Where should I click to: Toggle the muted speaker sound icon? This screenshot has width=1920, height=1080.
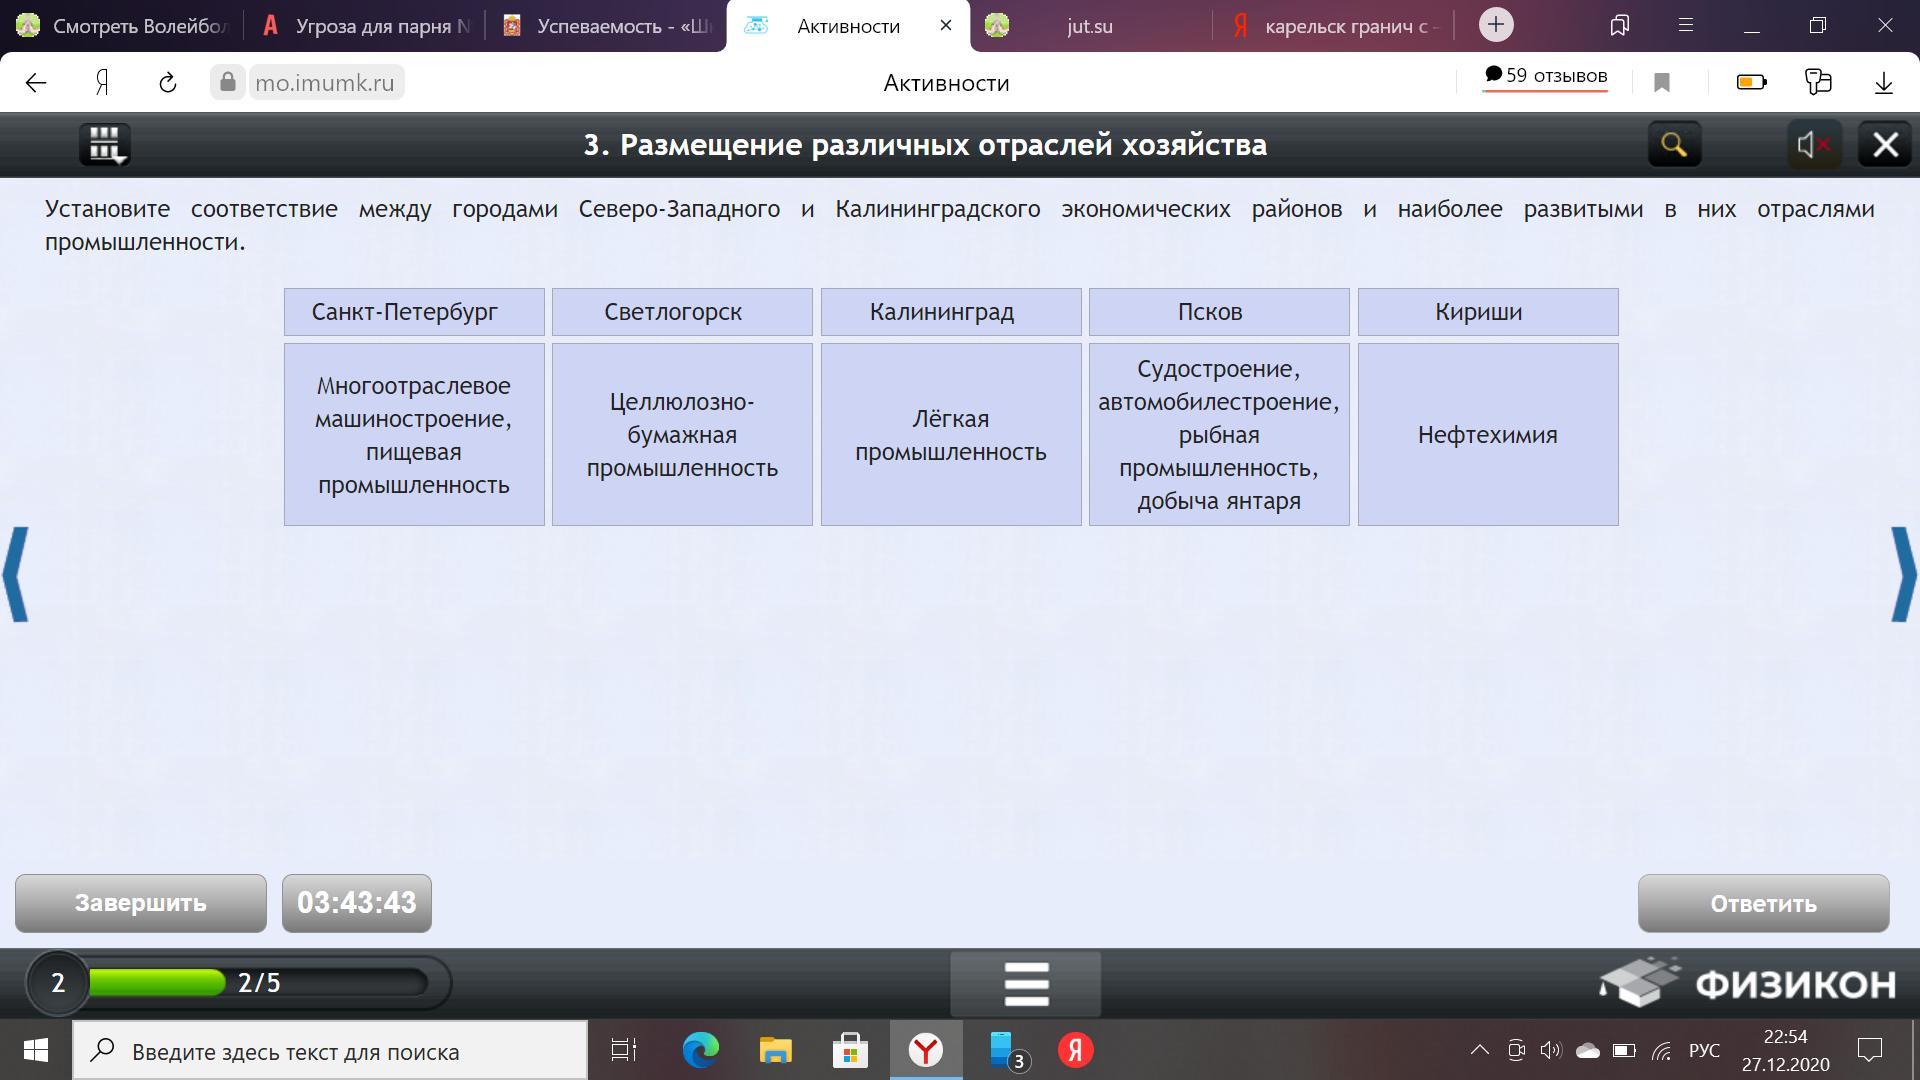tap(1813, 145)
